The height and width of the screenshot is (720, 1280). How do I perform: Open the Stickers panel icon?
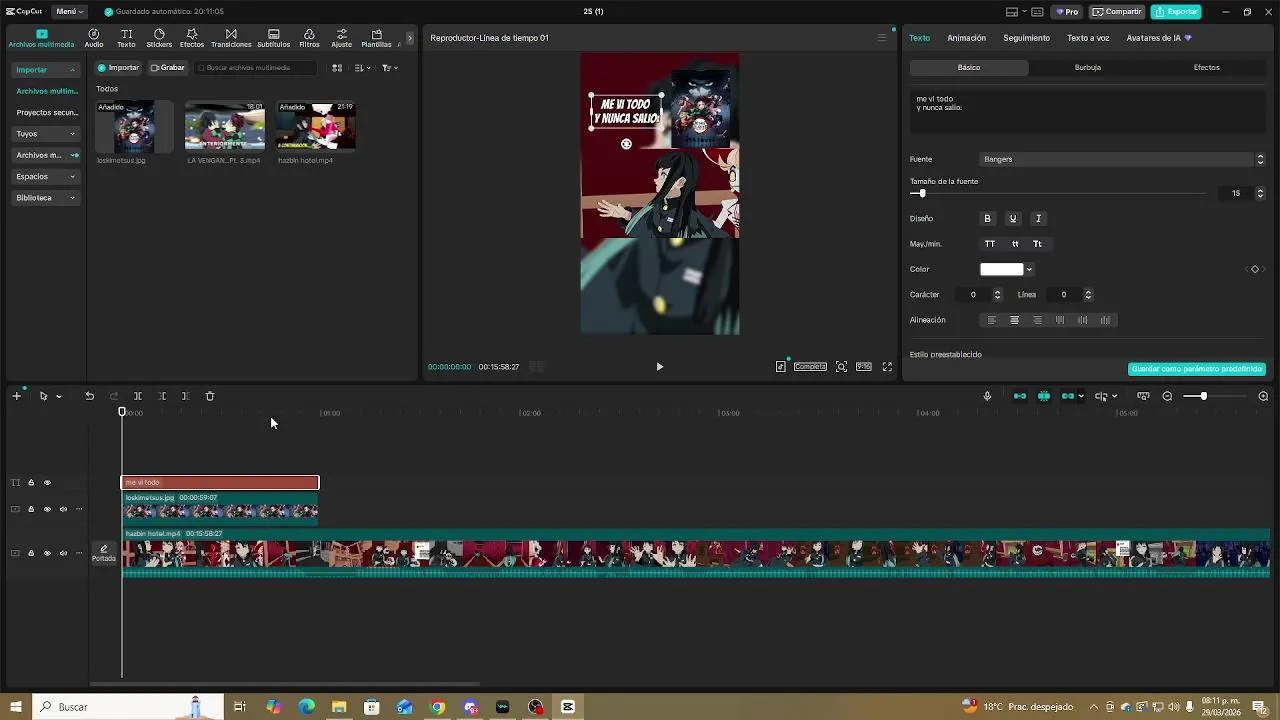[x=159, y=38]
